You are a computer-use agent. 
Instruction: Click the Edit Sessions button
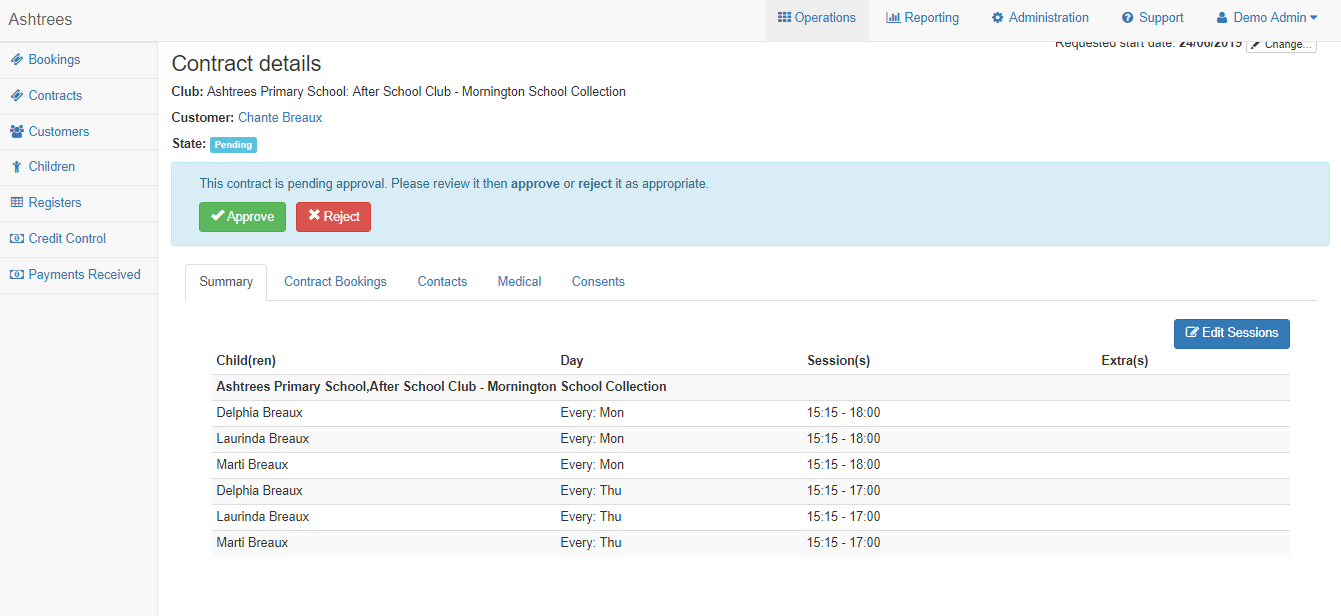click(x=1231, y=333)
